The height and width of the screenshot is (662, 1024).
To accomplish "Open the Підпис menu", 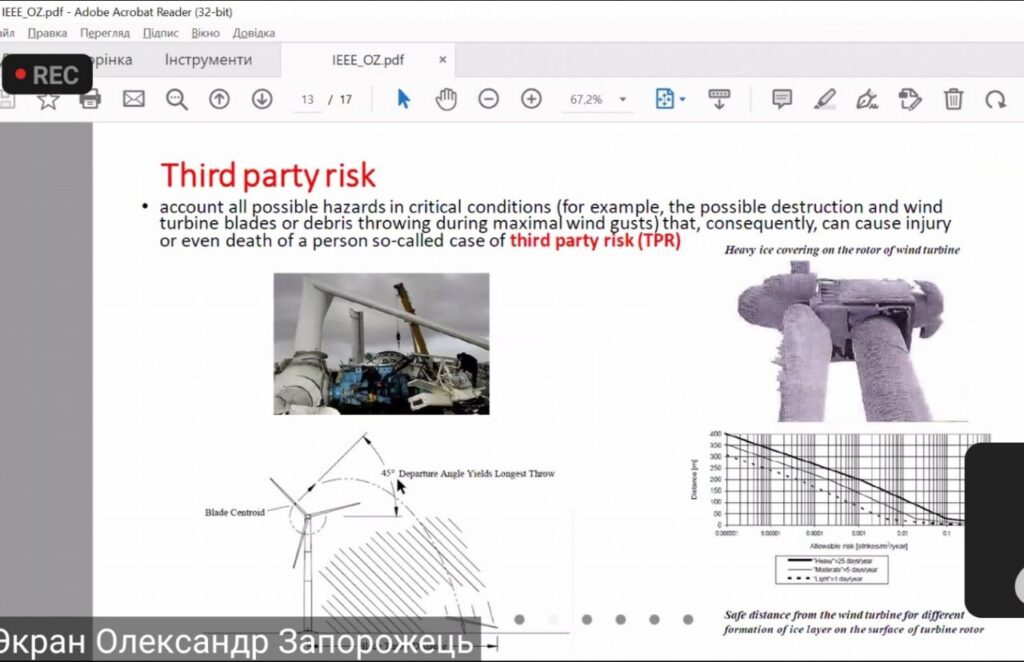I will (x=161, y=33).
